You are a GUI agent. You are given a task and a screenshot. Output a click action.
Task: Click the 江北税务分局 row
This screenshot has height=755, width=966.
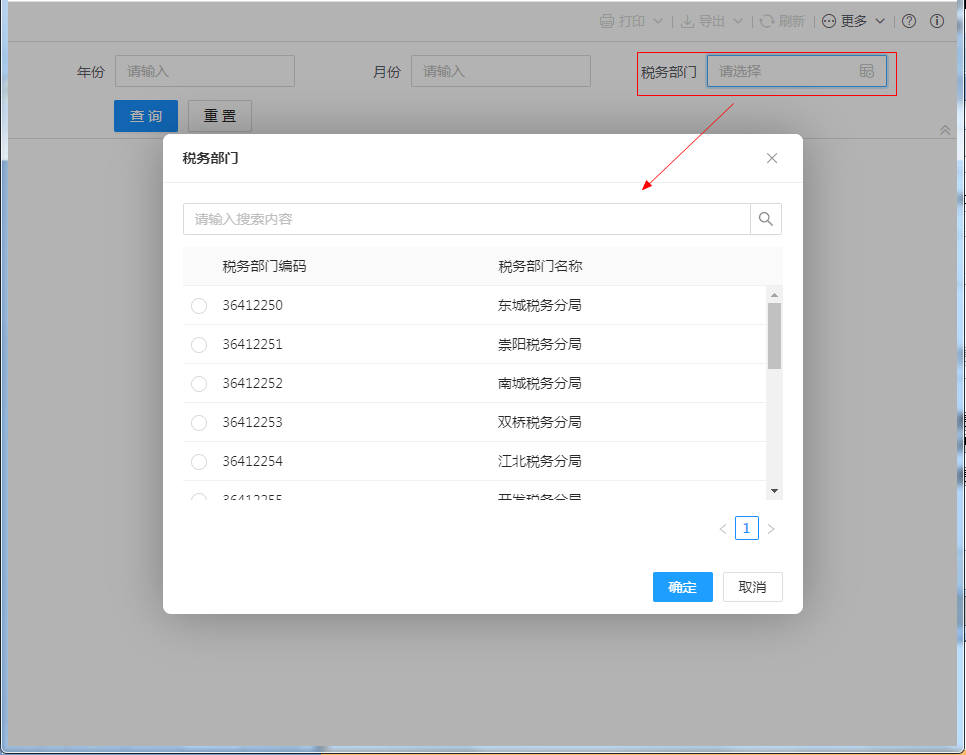(x=539, y=461)
